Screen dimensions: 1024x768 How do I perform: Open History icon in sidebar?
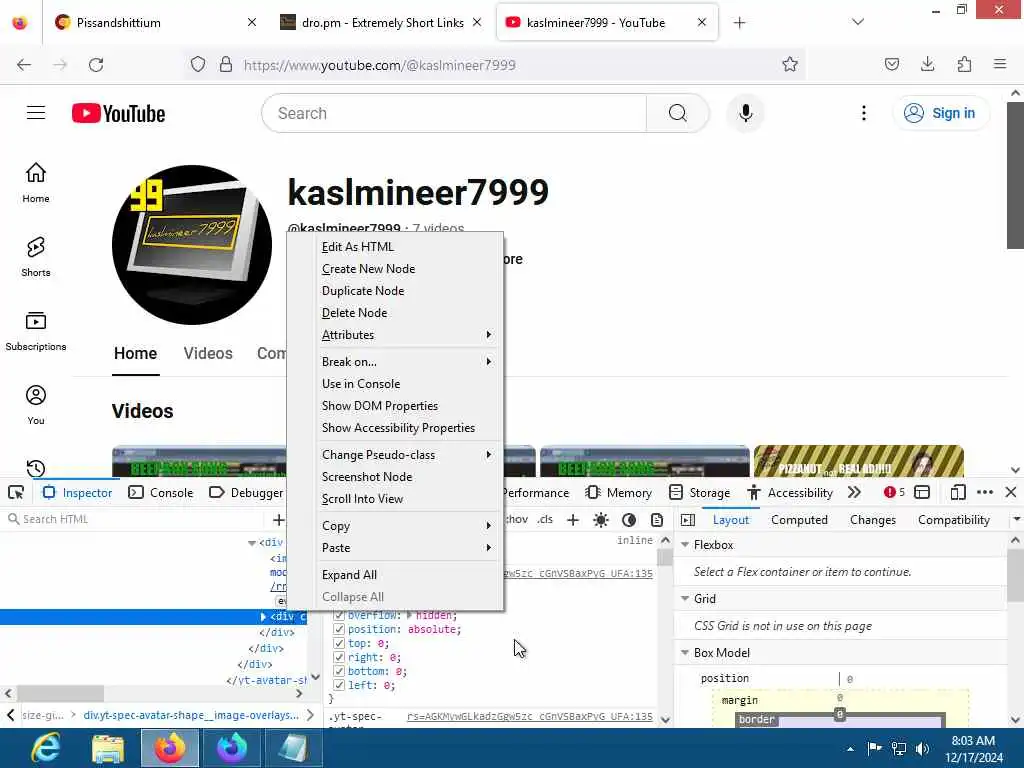click(x=36, y=468)
